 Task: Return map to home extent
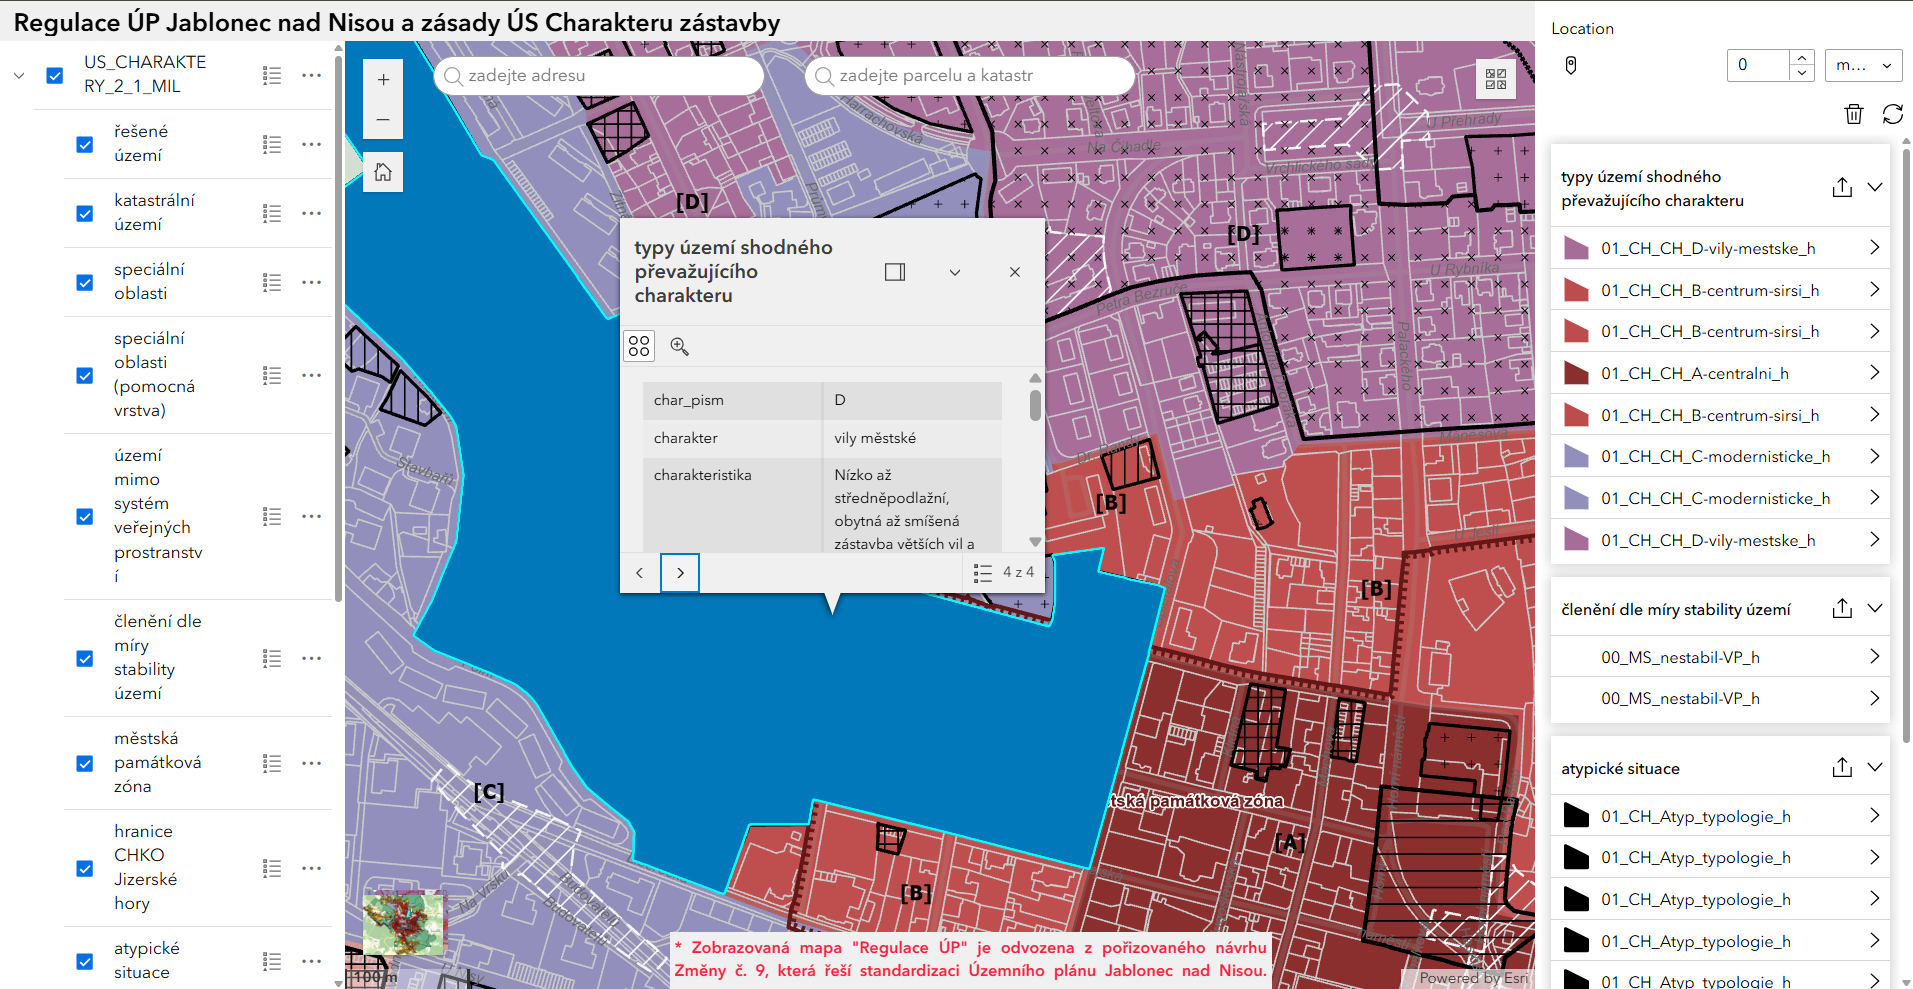coord(383,173)
